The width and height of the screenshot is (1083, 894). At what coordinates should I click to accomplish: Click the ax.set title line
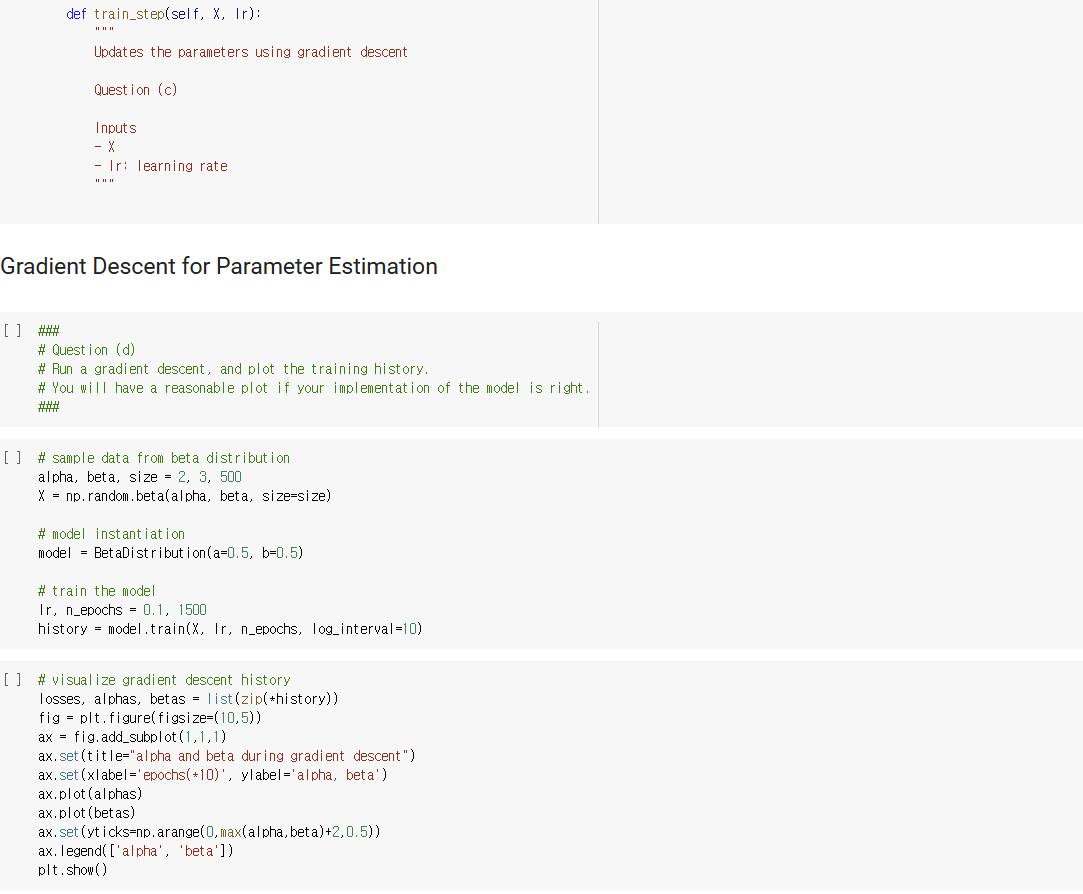(x=227, y=756)
